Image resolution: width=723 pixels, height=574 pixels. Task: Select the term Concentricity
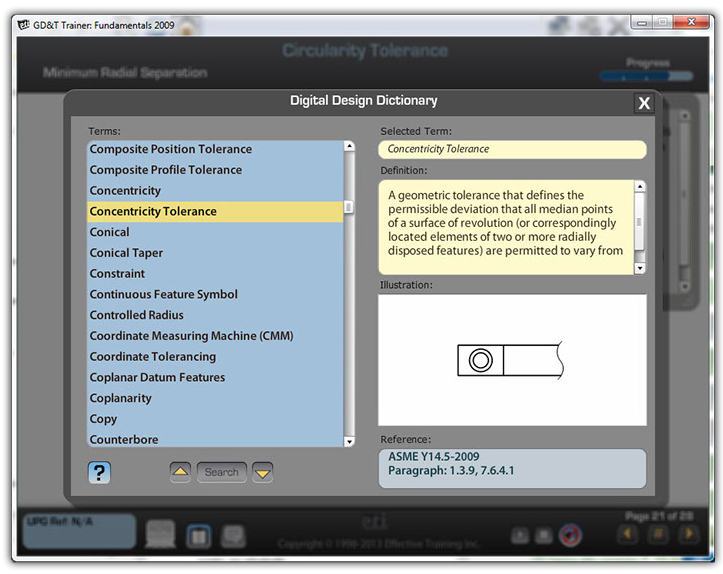125,190
